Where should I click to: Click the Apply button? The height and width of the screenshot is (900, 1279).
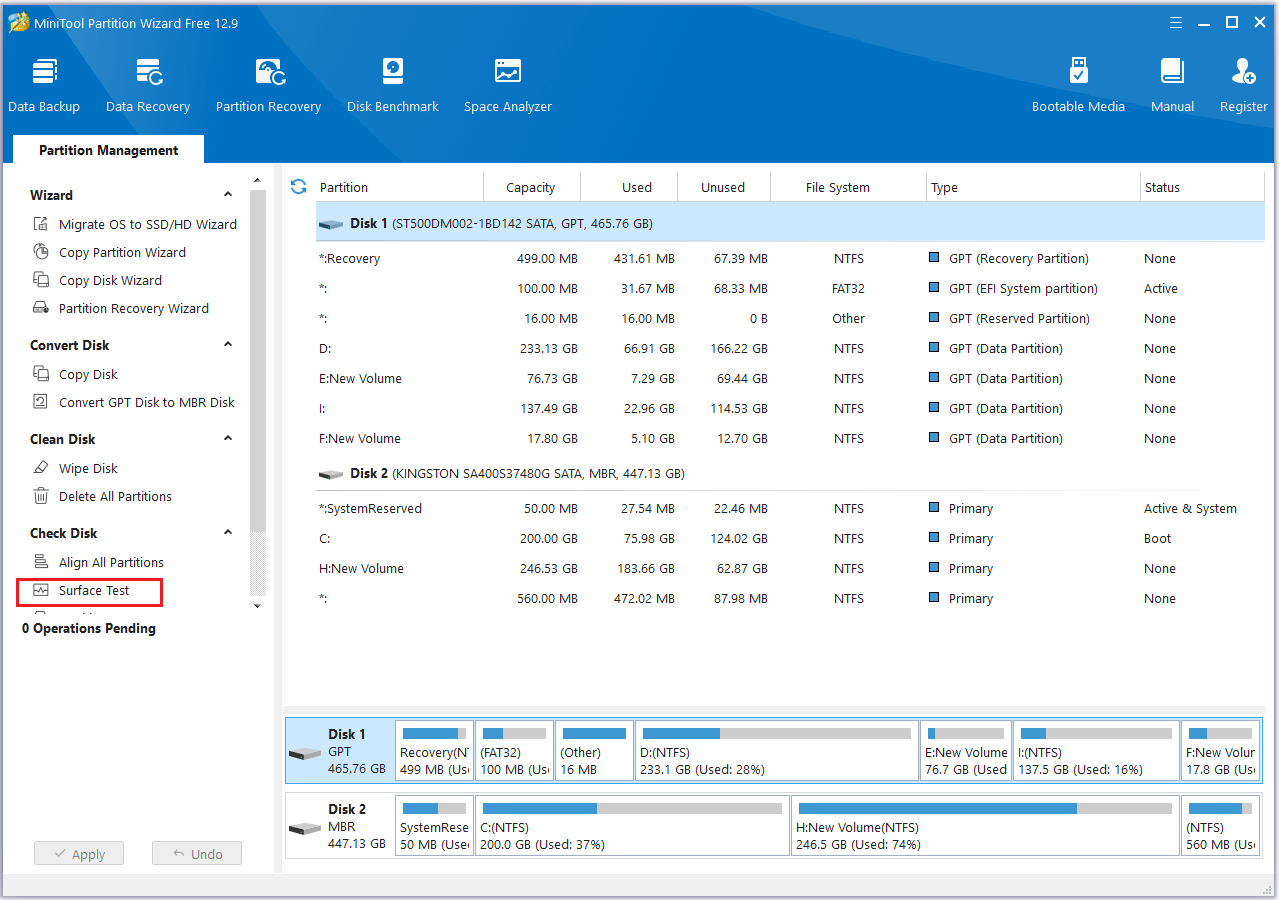[x=78, y=854]
